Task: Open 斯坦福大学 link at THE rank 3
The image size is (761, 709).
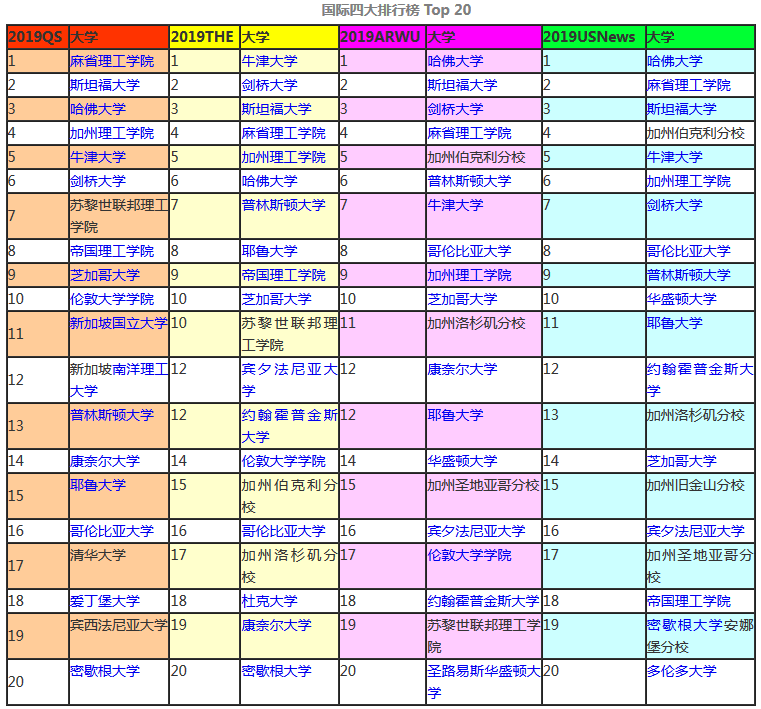Action: (277, 109)
